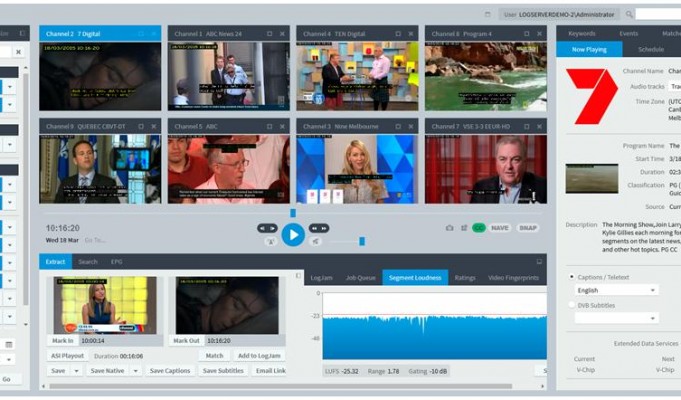The image size is (681, 400).
Task: Use the rewind and fast-forward pill control
Action: click(x=319, y=228)
